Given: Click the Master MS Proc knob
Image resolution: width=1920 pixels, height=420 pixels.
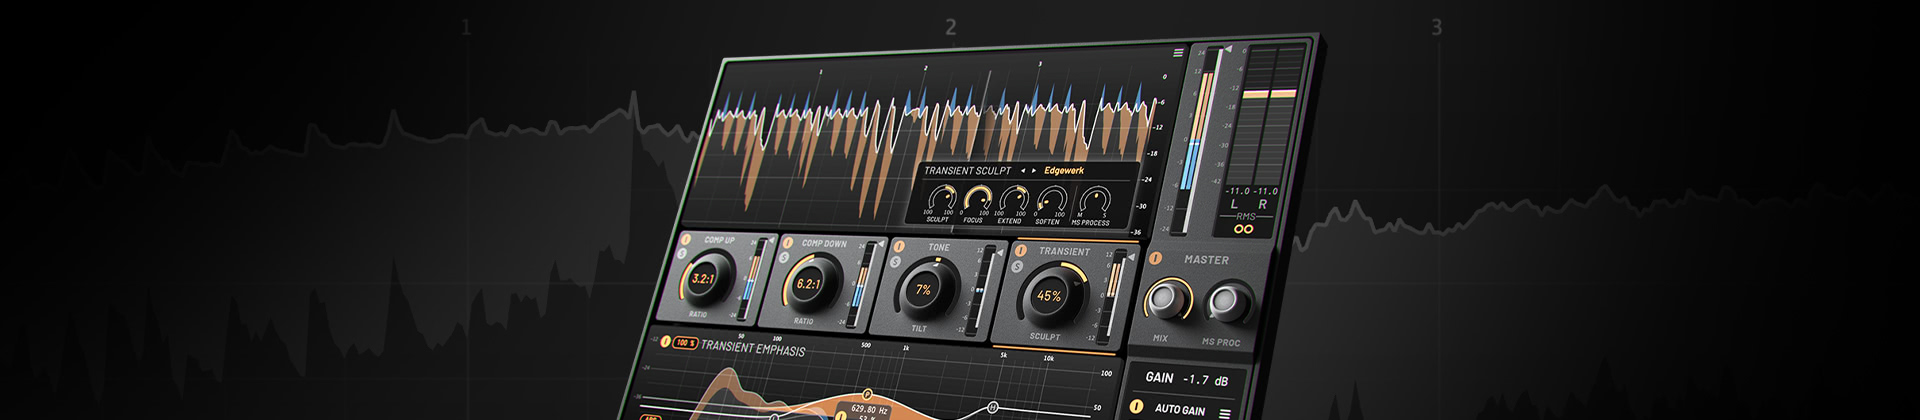Looking at the screenshot, I should [x=1227, y=303].
